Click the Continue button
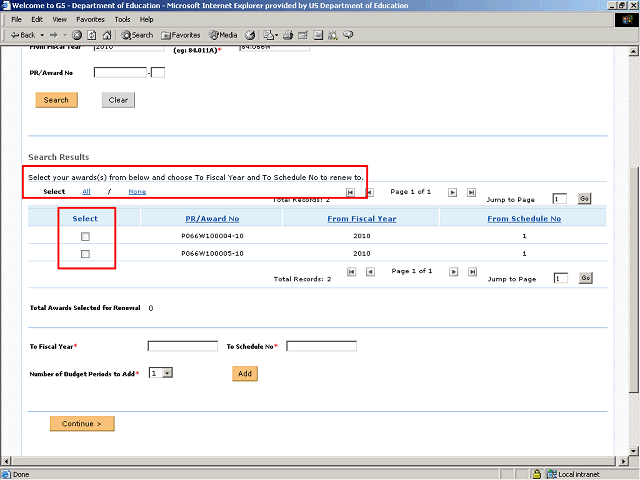Screen dimensions: 640x480 (x=82, y=424)
